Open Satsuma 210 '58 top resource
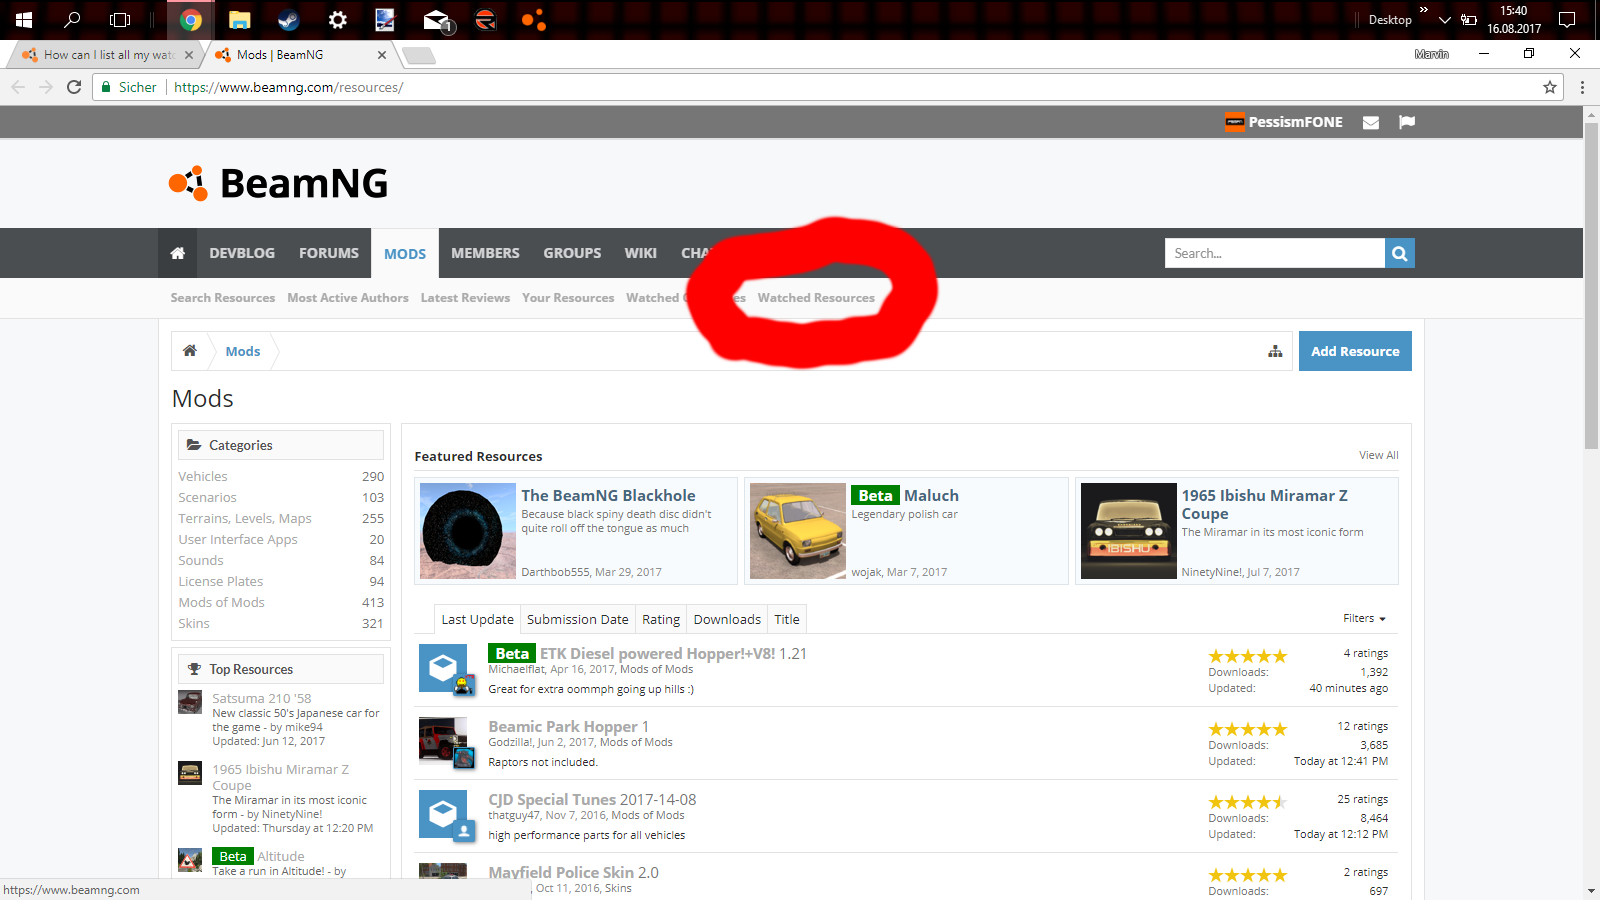 [x=261, y=698]
